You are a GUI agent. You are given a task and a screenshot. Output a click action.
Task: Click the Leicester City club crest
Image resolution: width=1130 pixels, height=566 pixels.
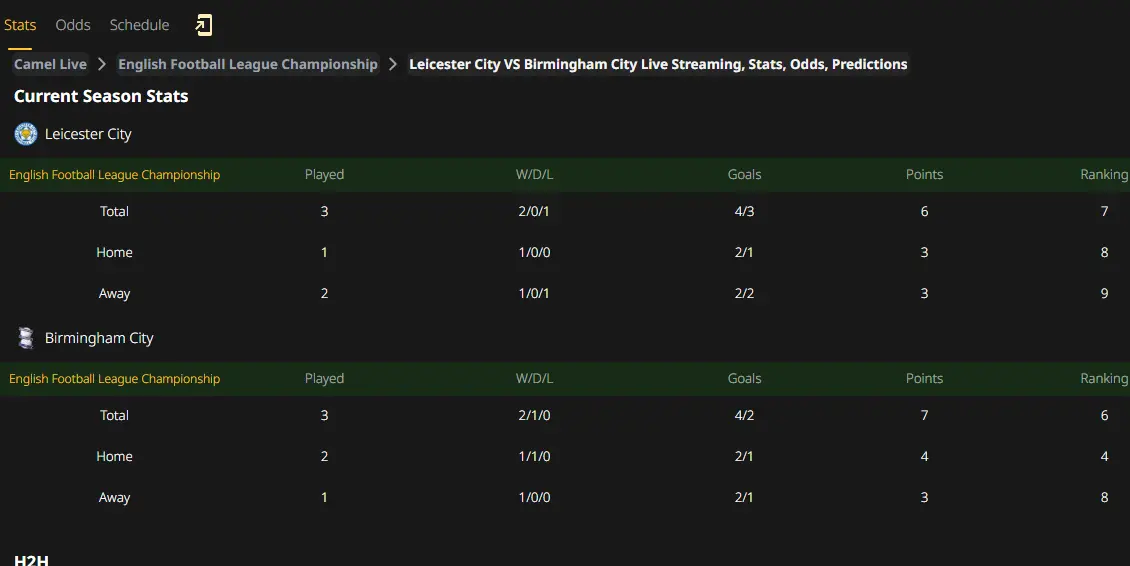(26, 134)
